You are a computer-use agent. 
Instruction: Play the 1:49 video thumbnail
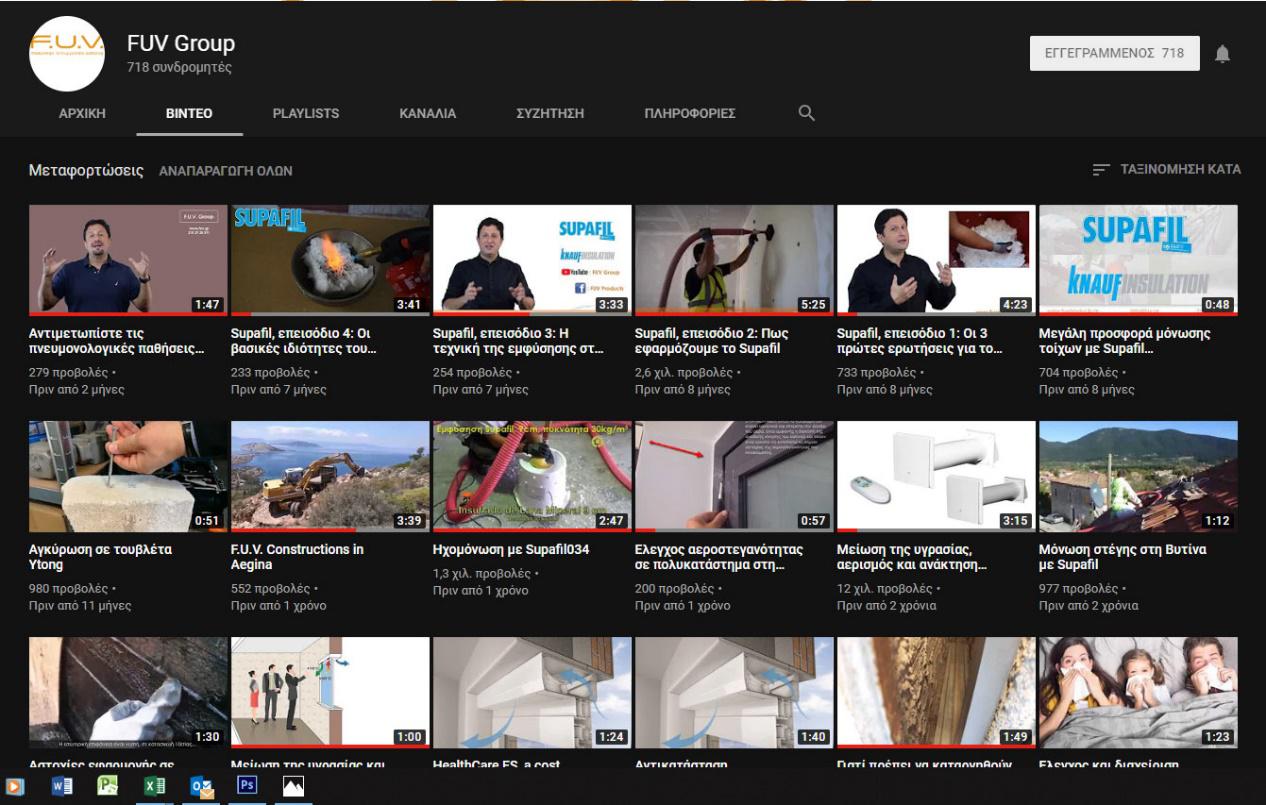pos(936,692)
